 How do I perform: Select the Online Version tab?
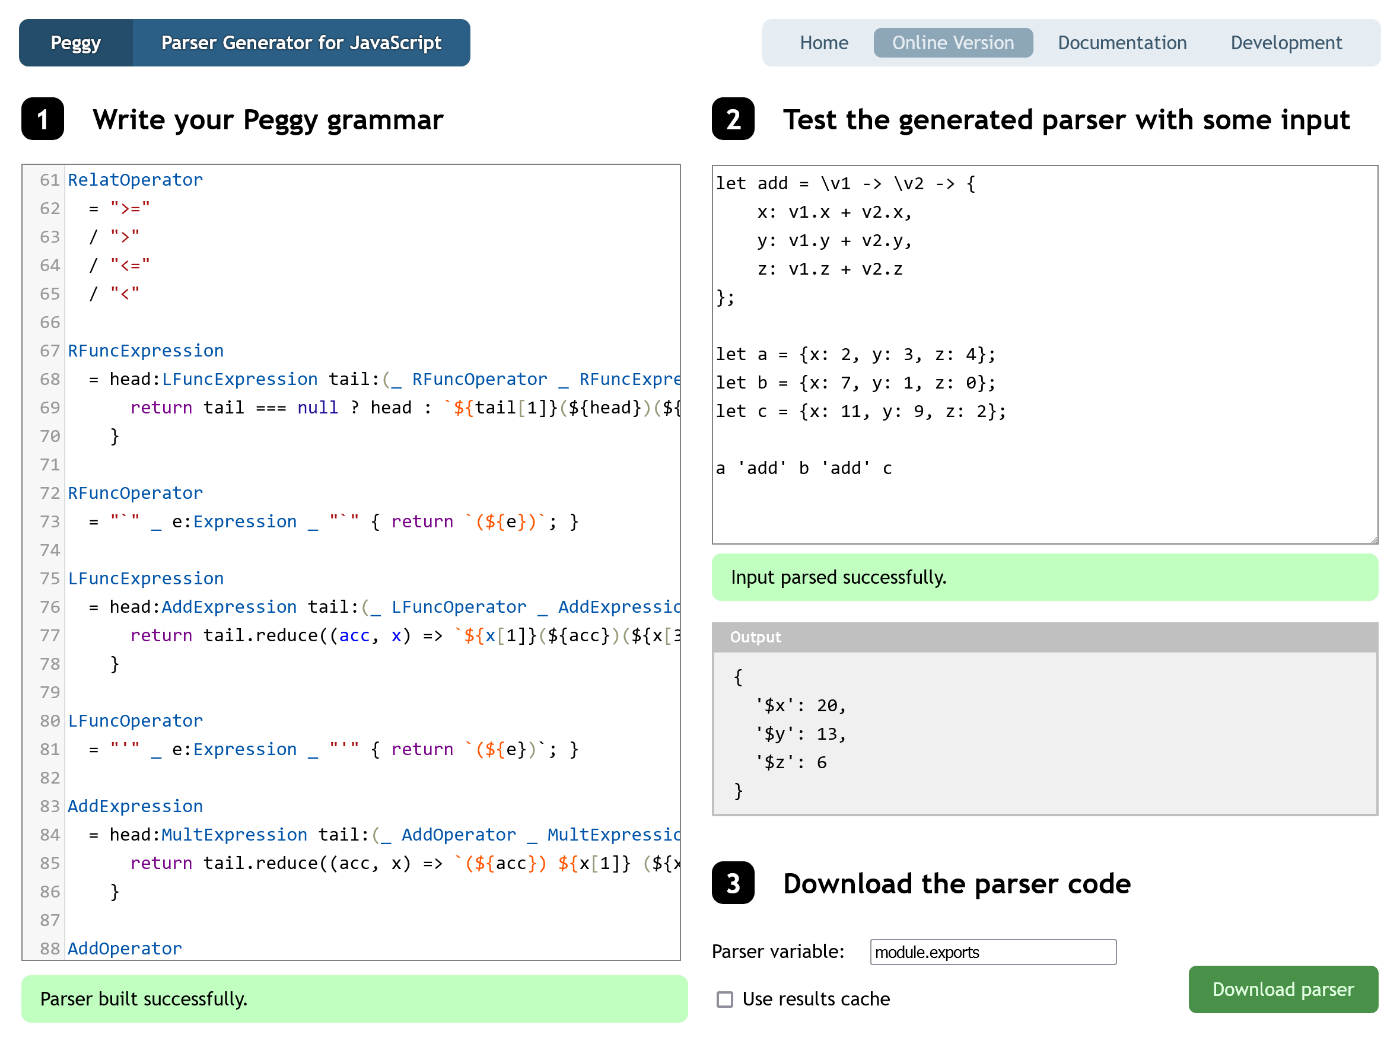(953, 43)
